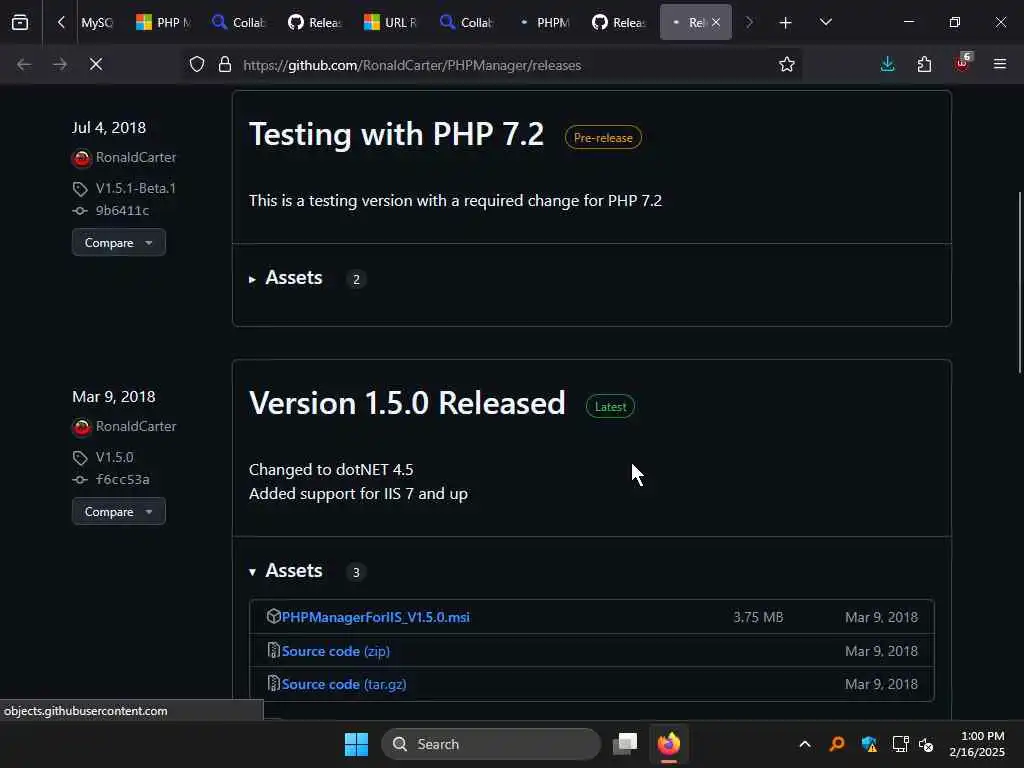Click the Pre-release badge
Screen dimensions: 1024x768
pos(603,138)
